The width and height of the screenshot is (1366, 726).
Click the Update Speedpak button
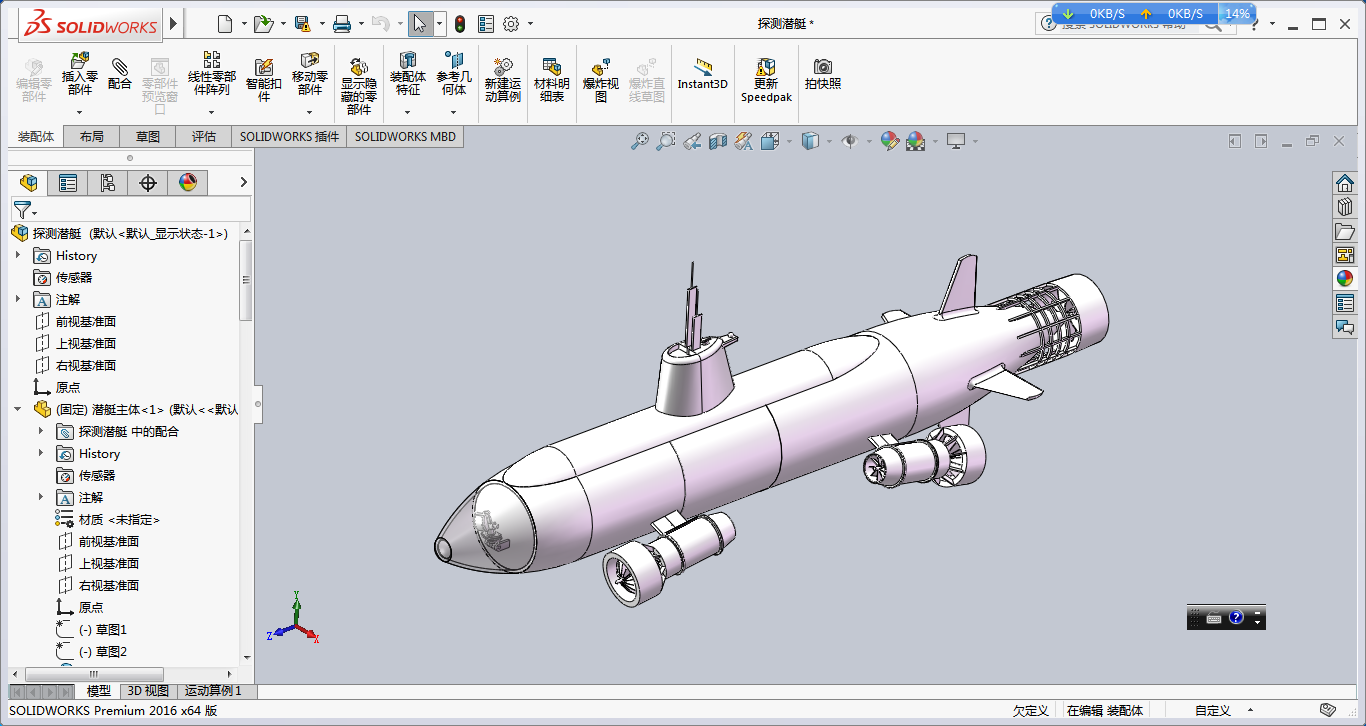(766, 80)
